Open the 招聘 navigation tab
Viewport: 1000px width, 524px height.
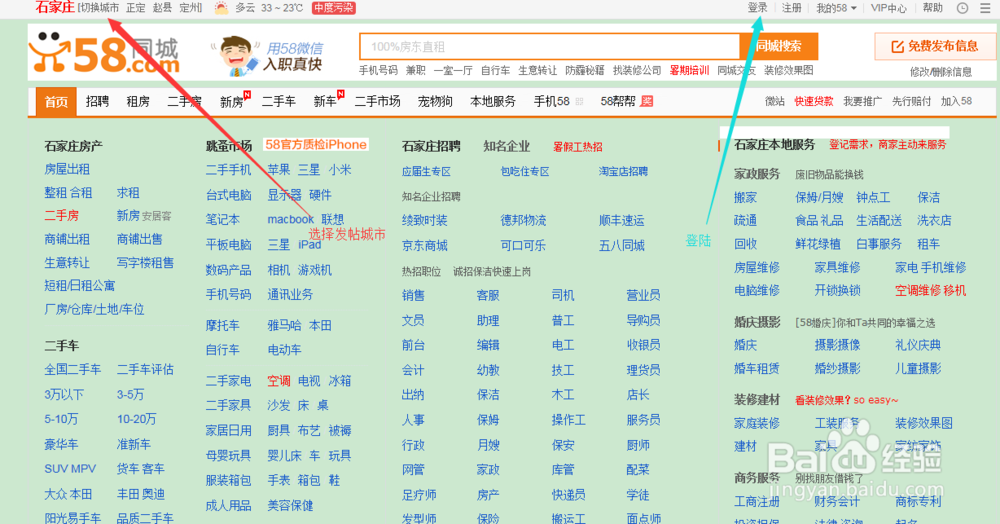tap(98, 101)
